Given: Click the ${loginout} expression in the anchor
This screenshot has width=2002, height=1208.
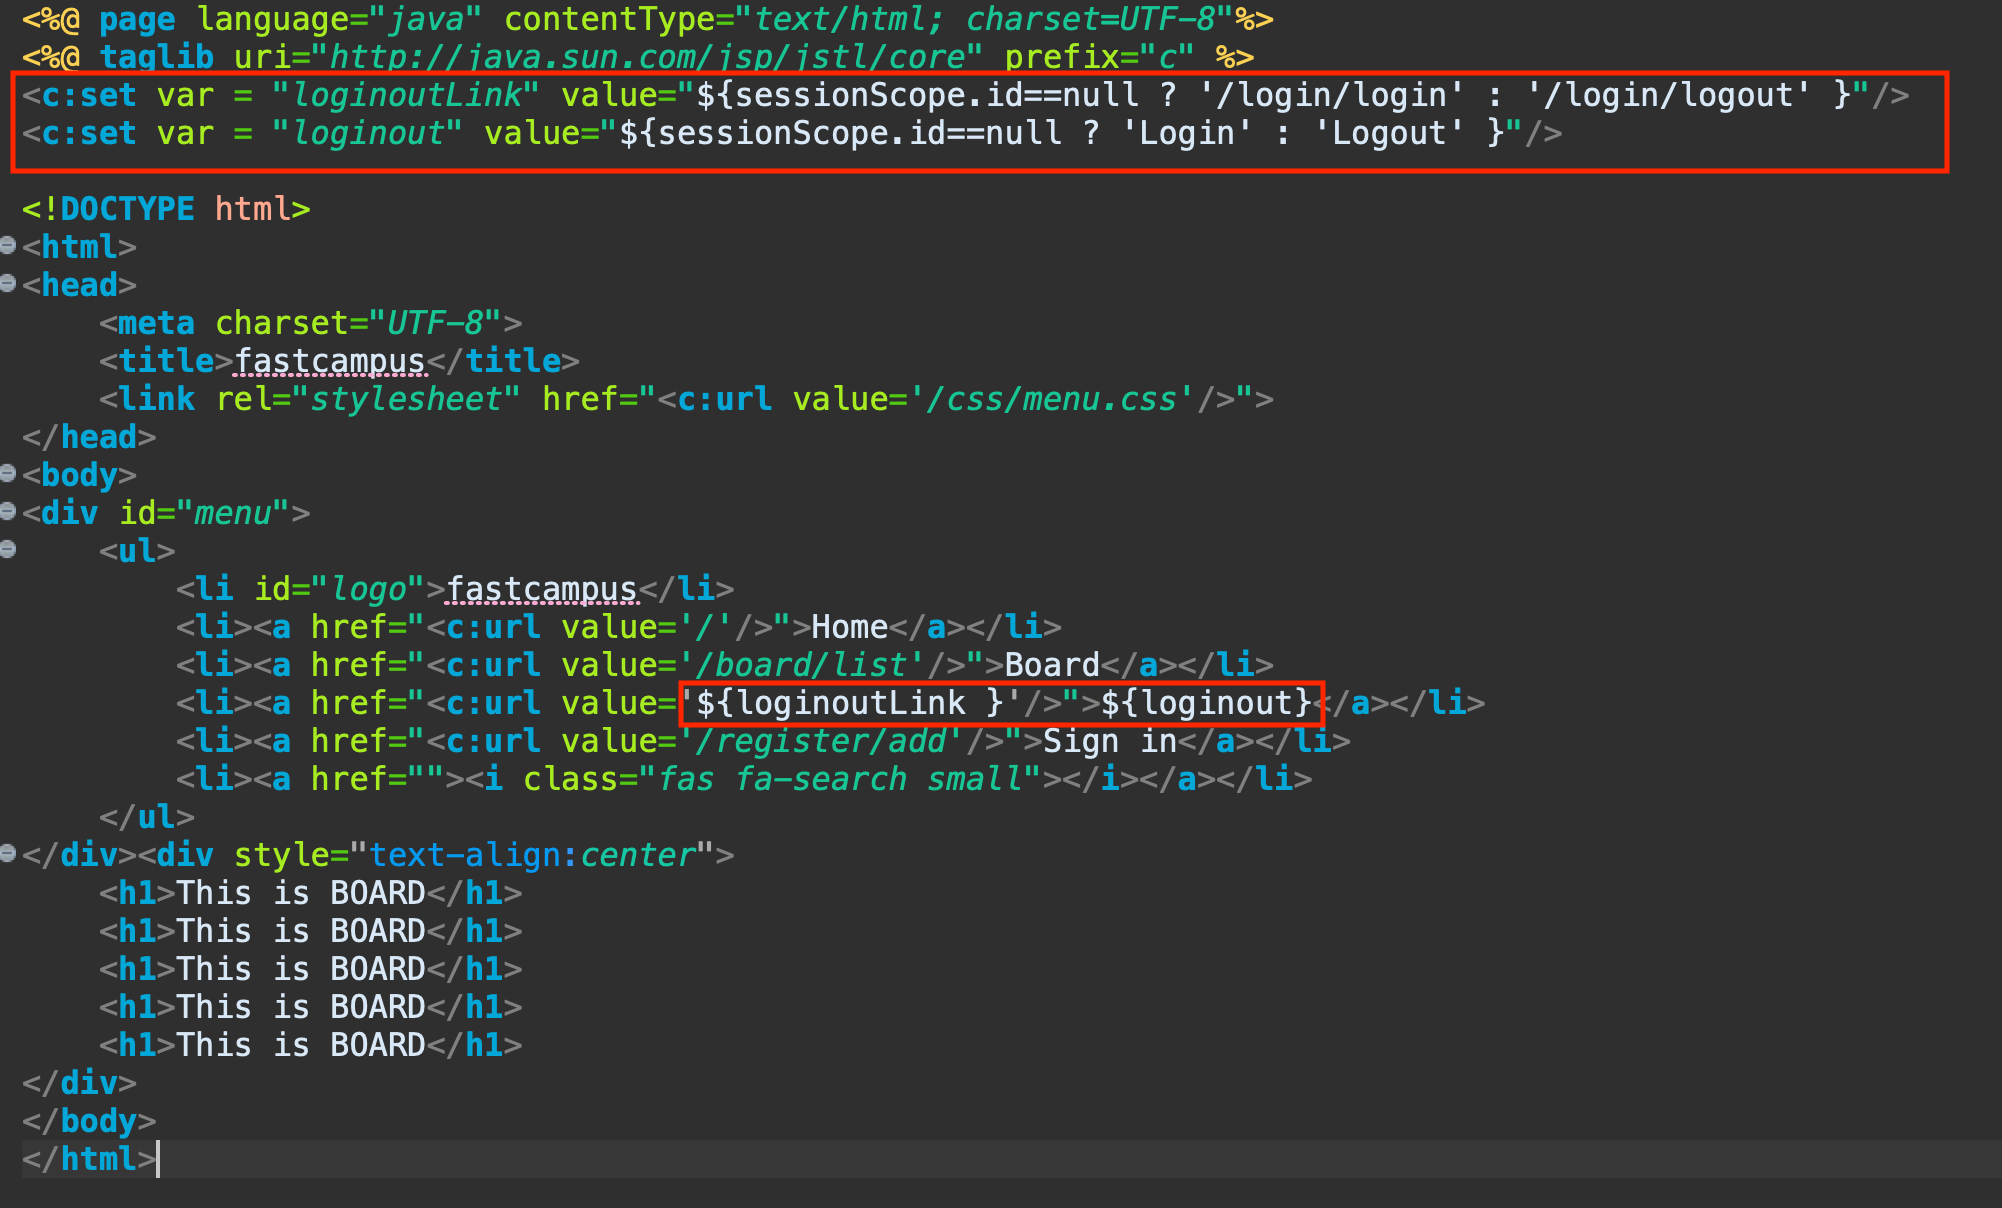Looking at the screenshot, I should tap(1206, 703).
